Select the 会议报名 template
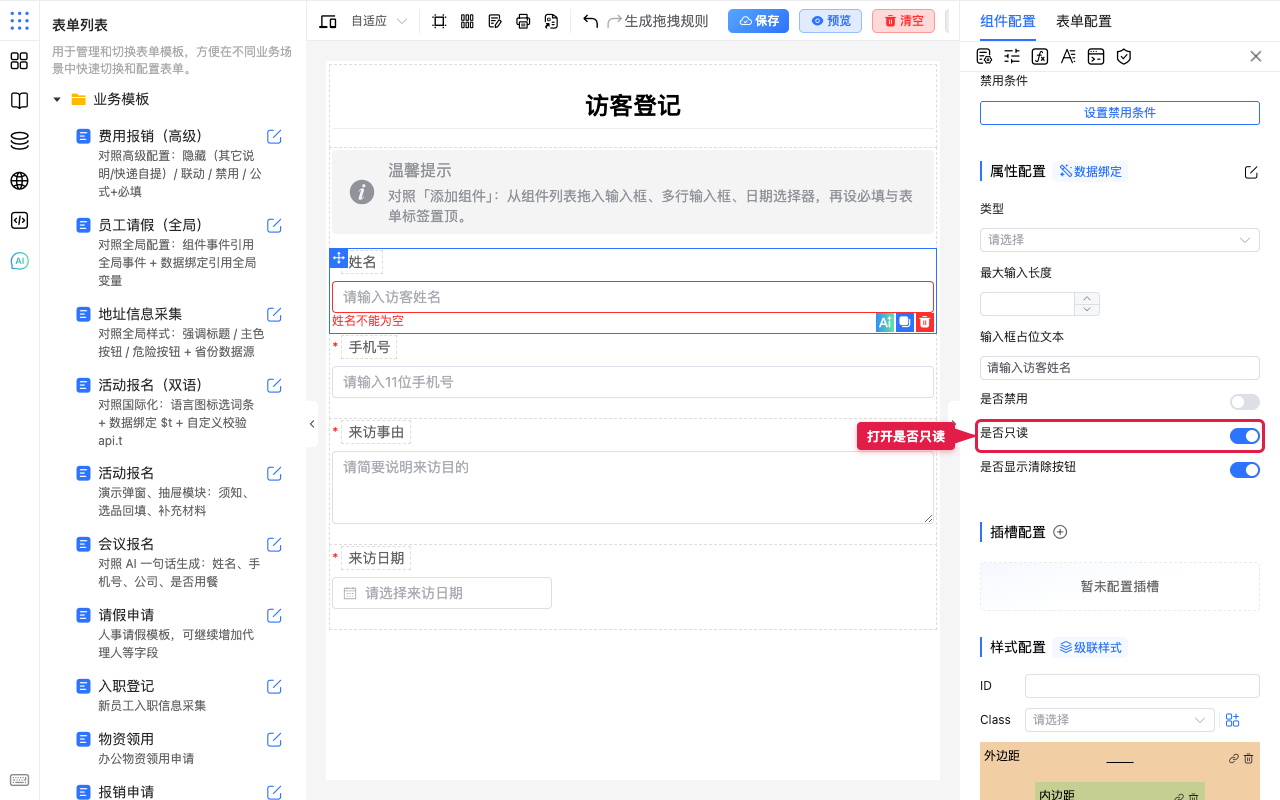The image size is (1280, 800). [x=126, y=544]
